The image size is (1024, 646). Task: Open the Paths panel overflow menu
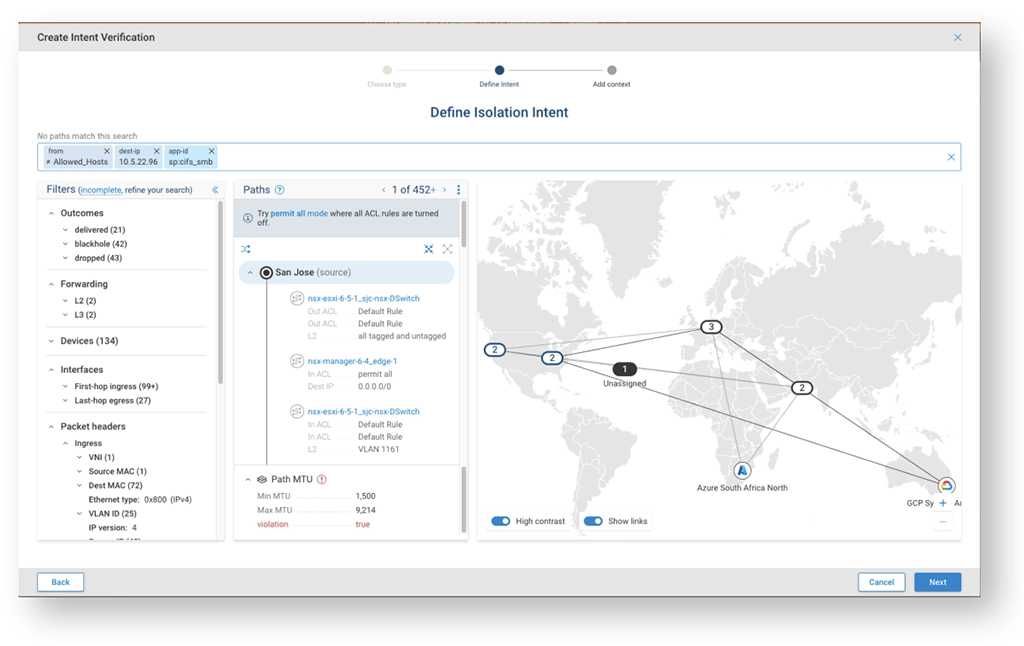(x=458, y=190)
